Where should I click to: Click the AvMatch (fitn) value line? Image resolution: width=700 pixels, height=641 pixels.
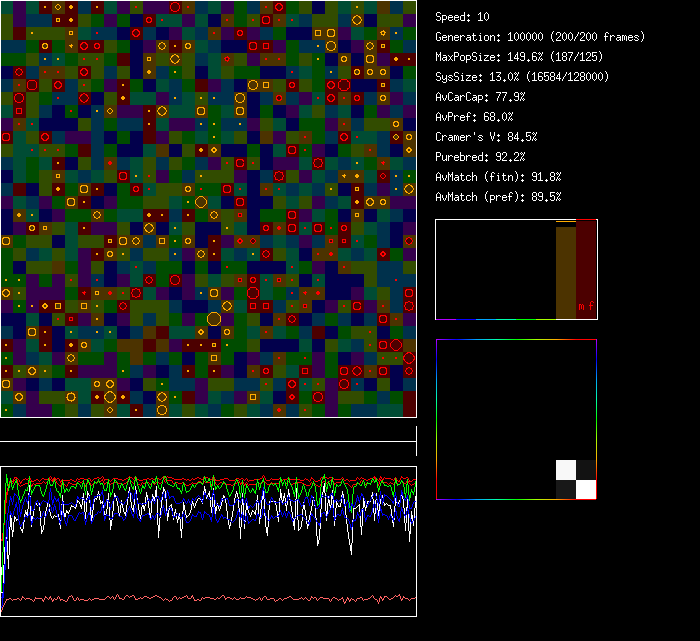pyautogui.click(x=498, y=177)
